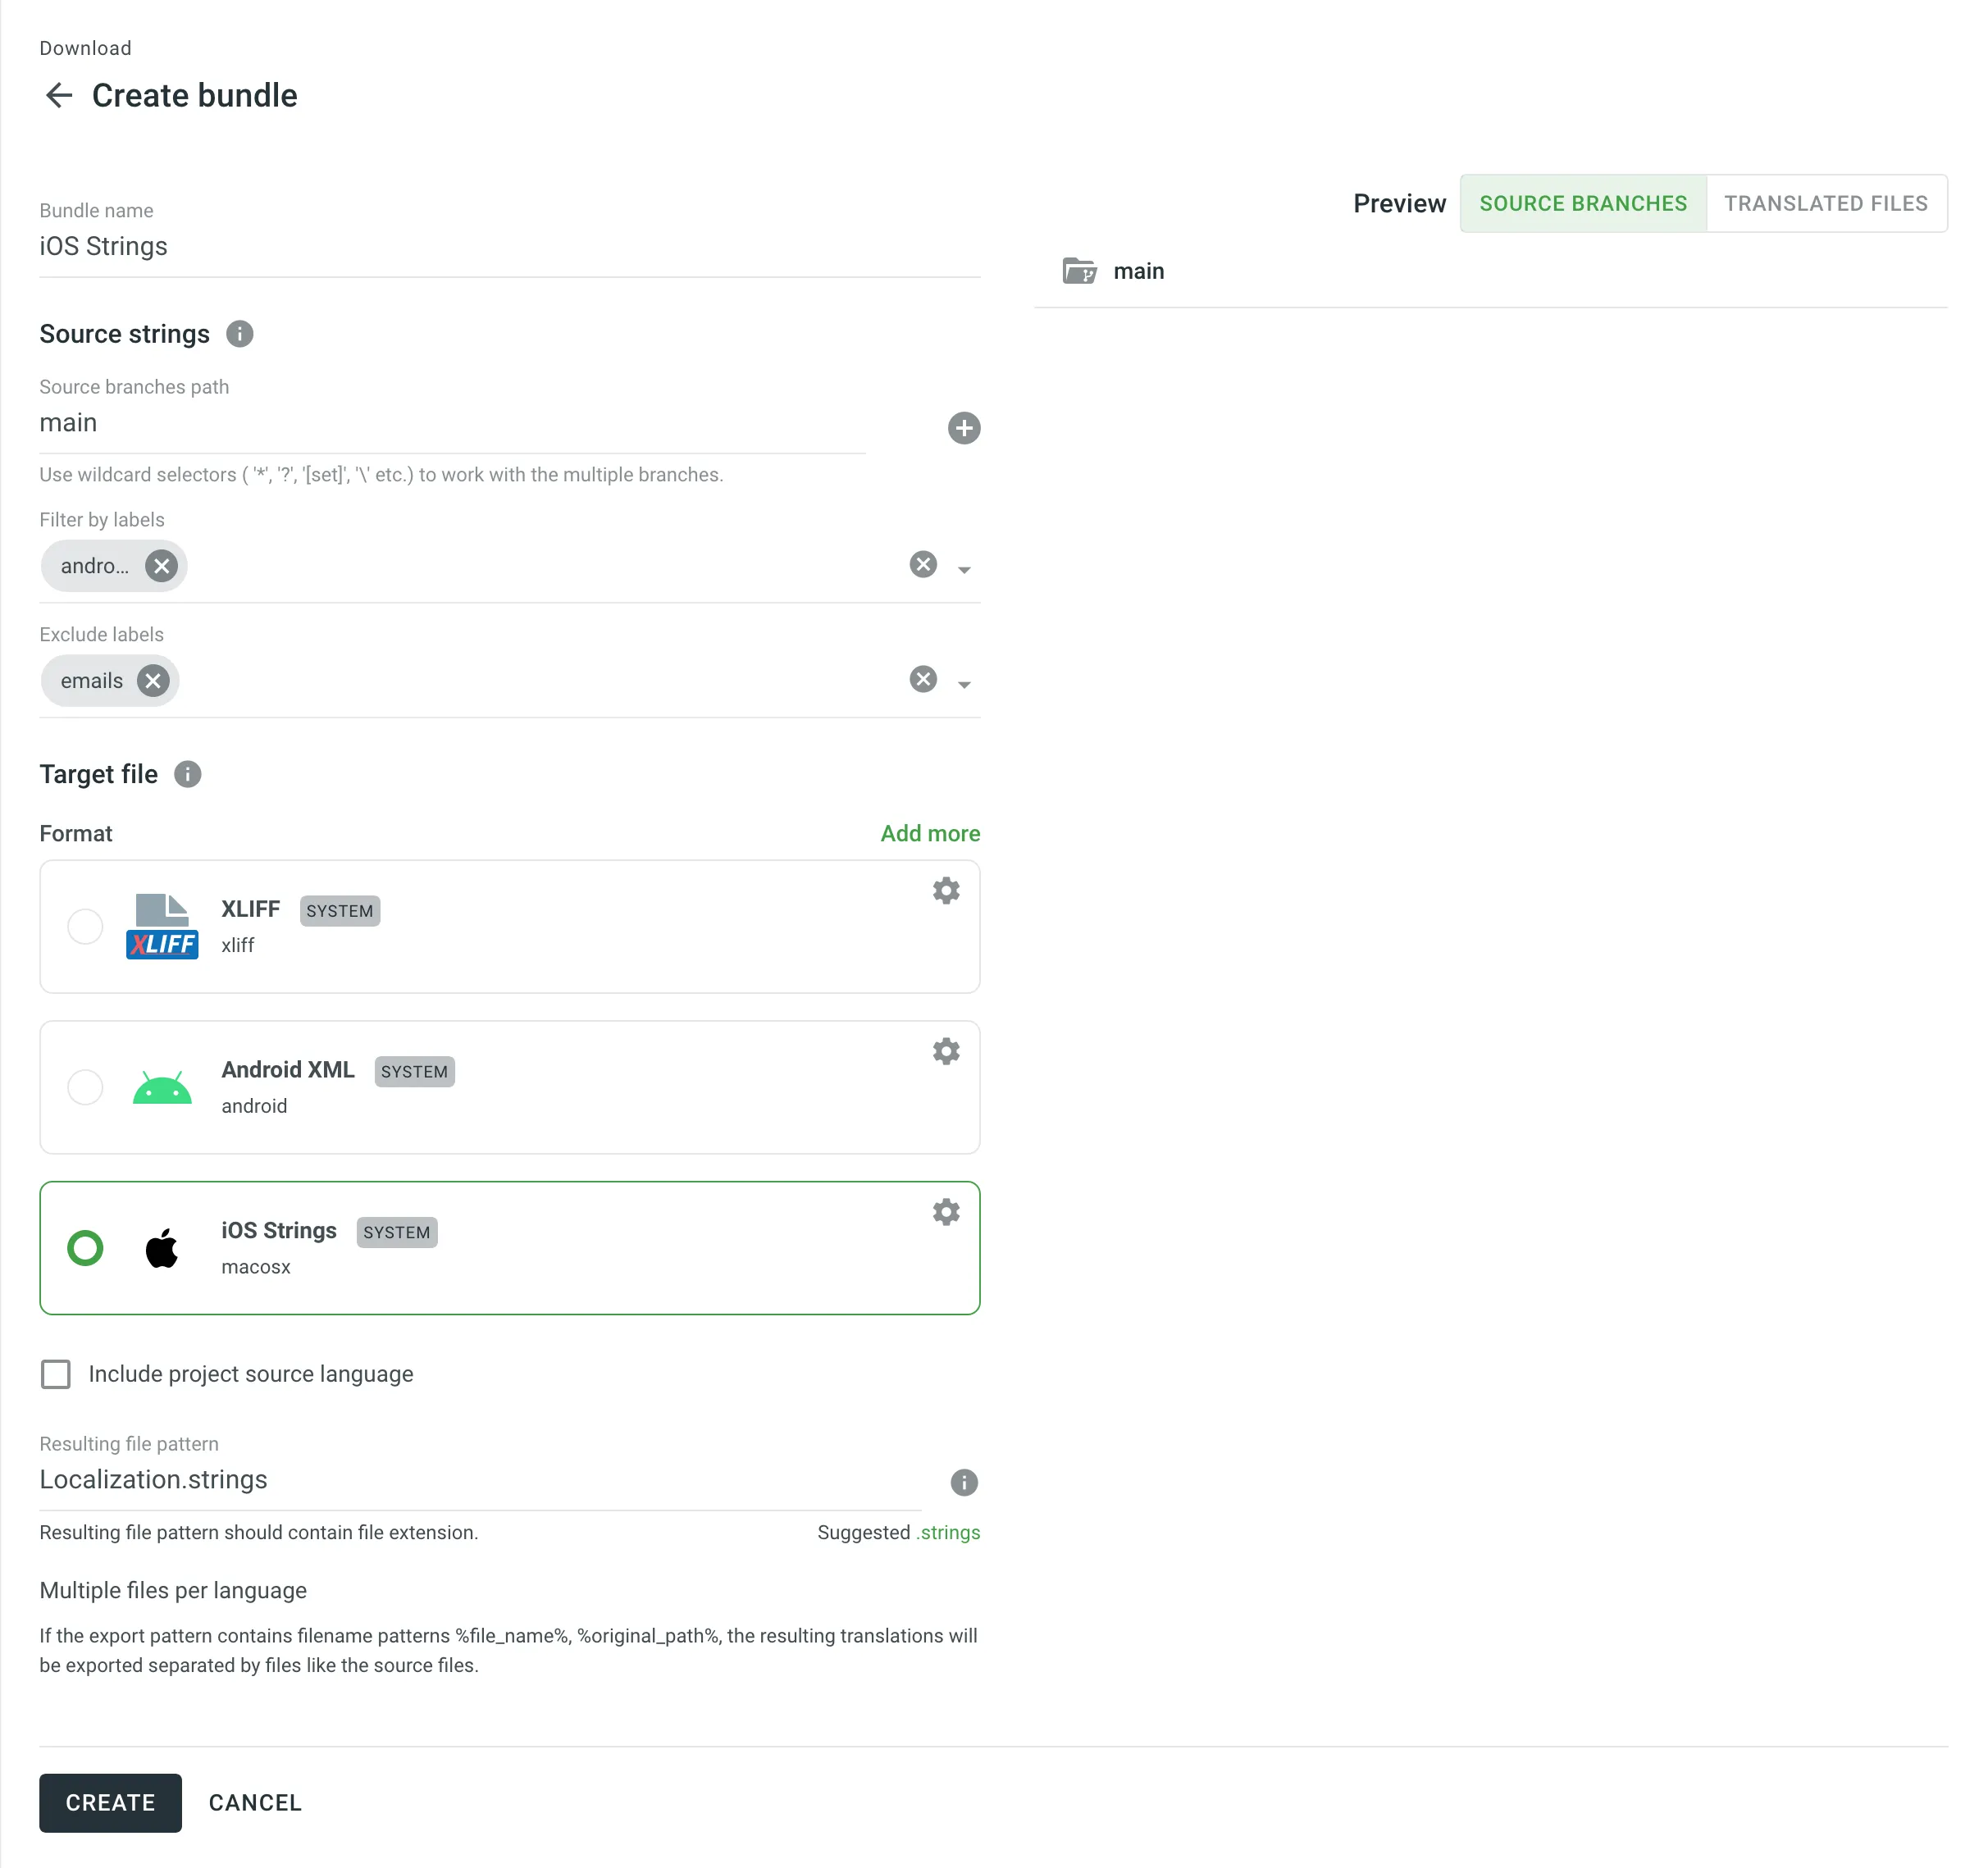Screen dimensions: 1988x1868
Task: Switch to the Translated Files tab
Action: coord(1826,203)
